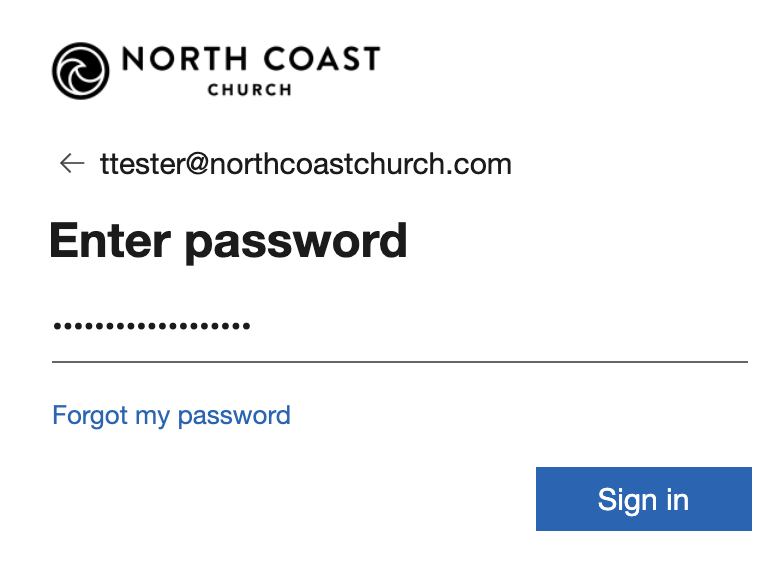Image resolution: width=778 pixels, height=574 pixels.
Task: Click the empty area right of password dots
Action: (x=500, y=326)
